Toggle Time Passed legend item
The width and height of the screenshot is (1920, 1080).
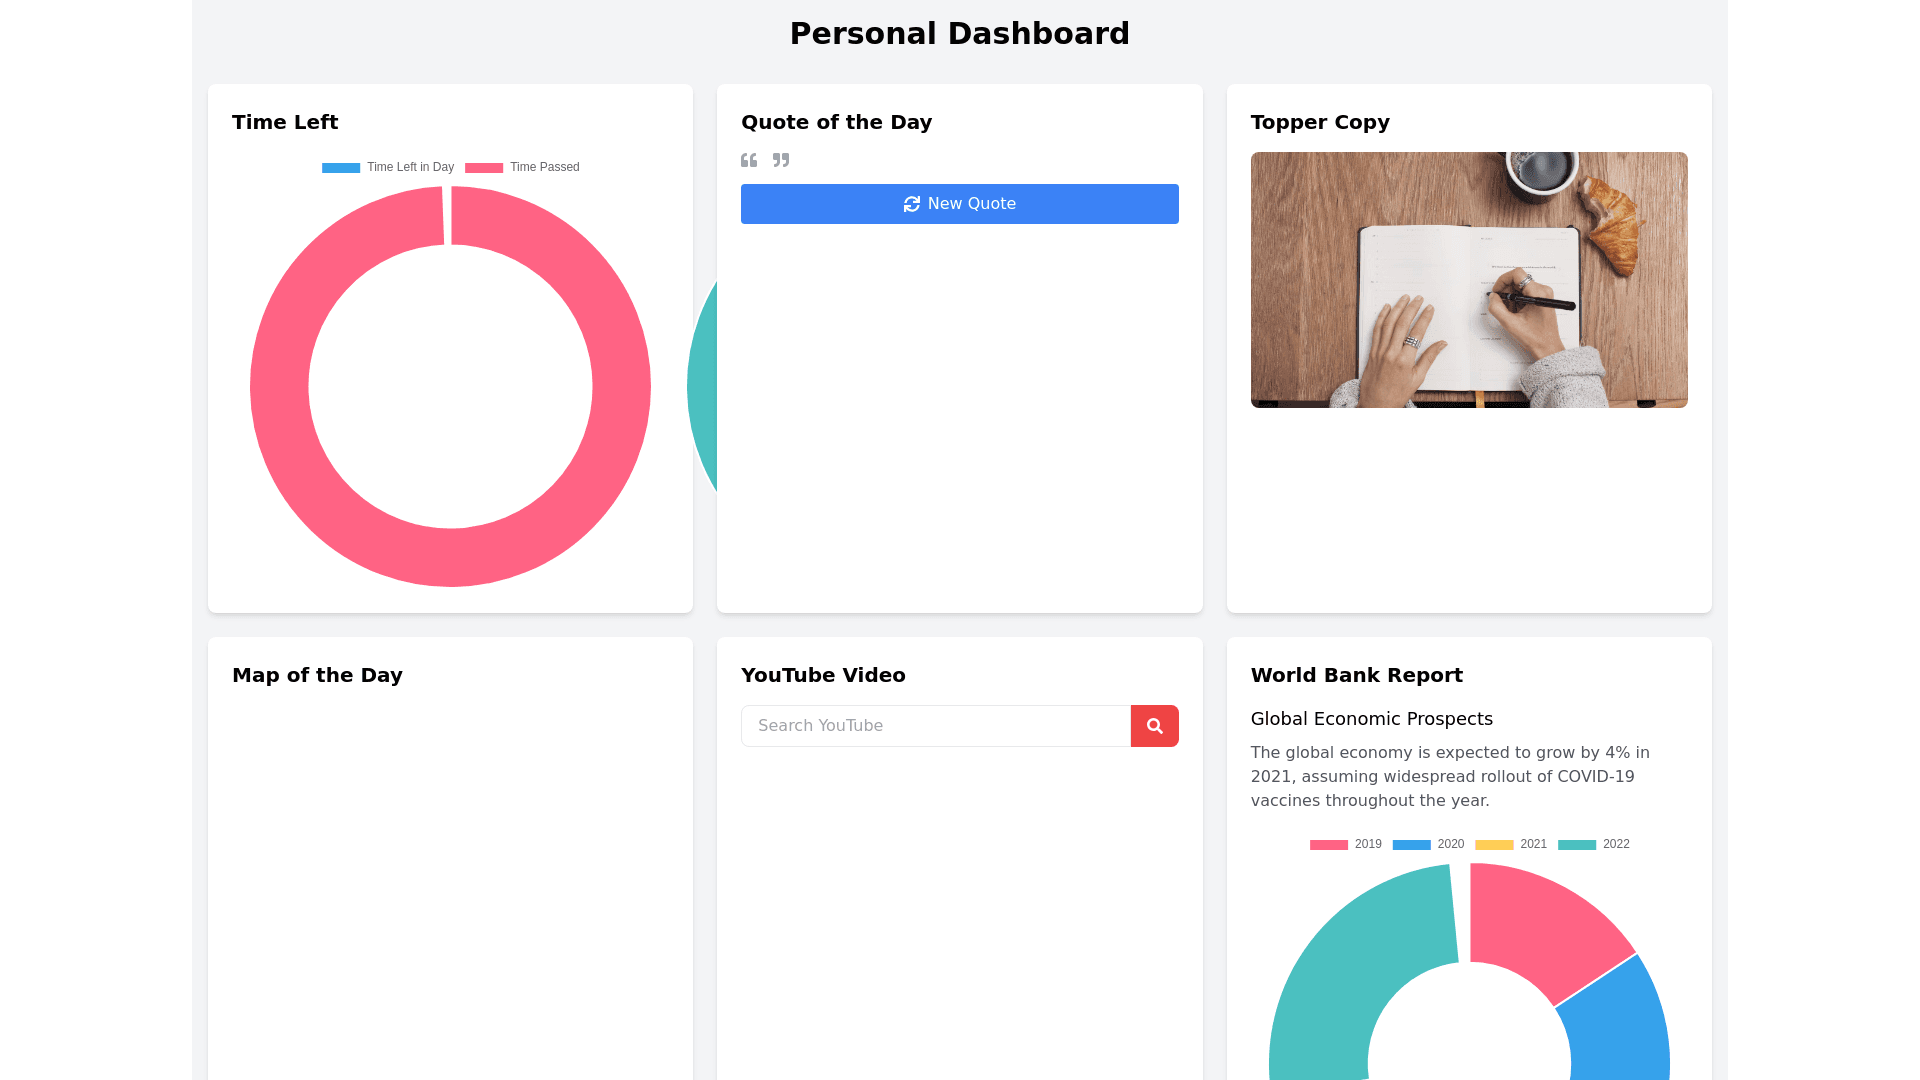[544, 167]
